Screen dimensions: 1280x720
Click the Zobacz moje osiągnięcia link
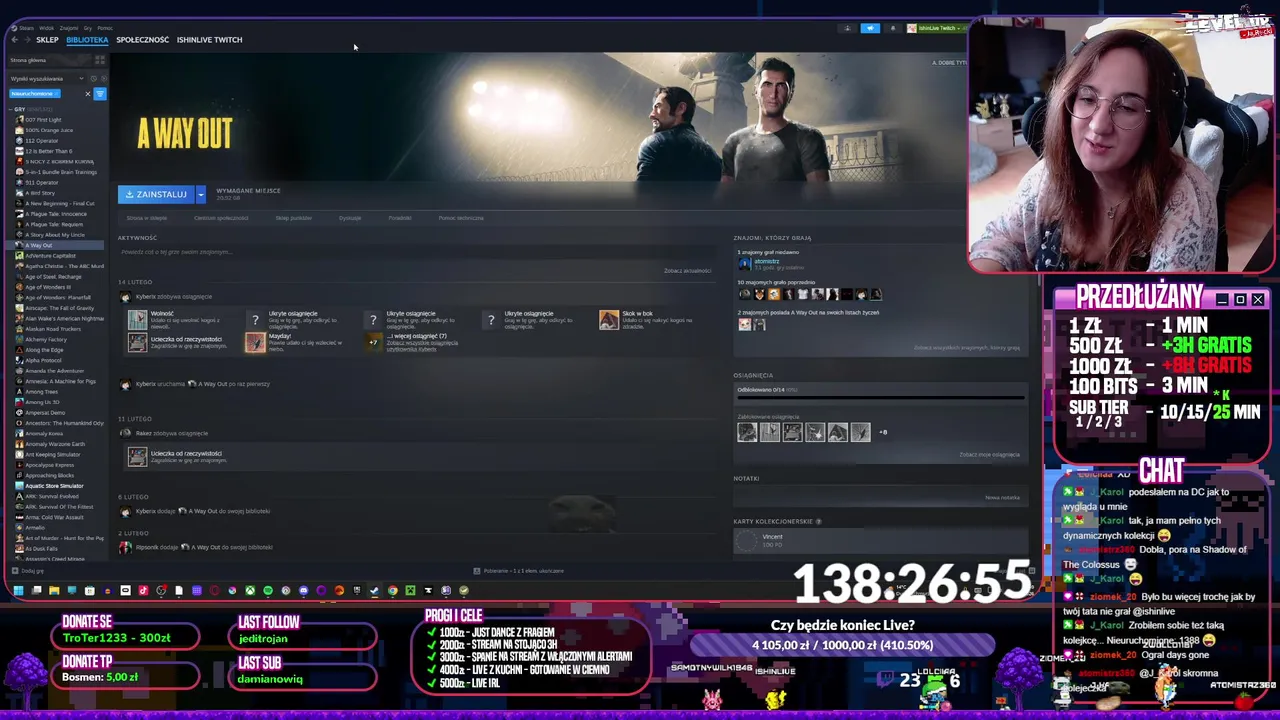click(990, 455)
